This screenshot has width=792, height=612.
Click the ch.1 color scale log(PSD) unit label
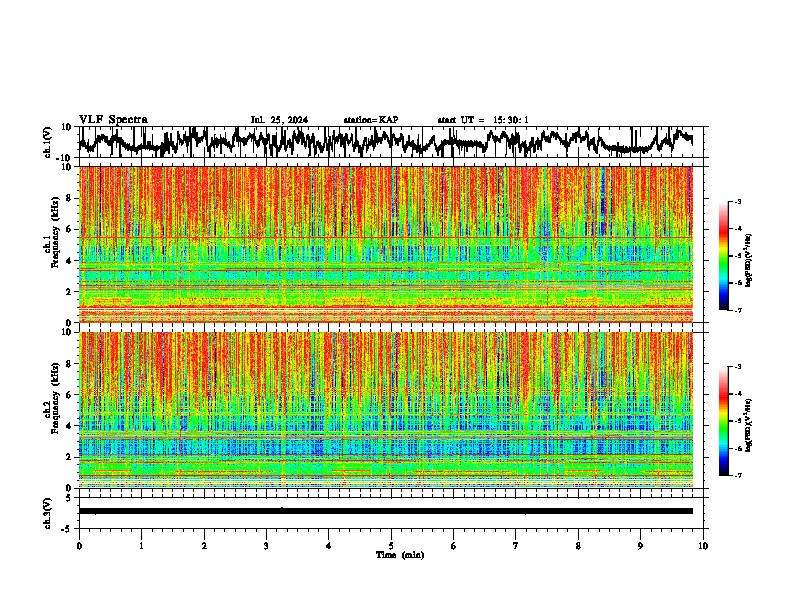click(x=749, y=261)
